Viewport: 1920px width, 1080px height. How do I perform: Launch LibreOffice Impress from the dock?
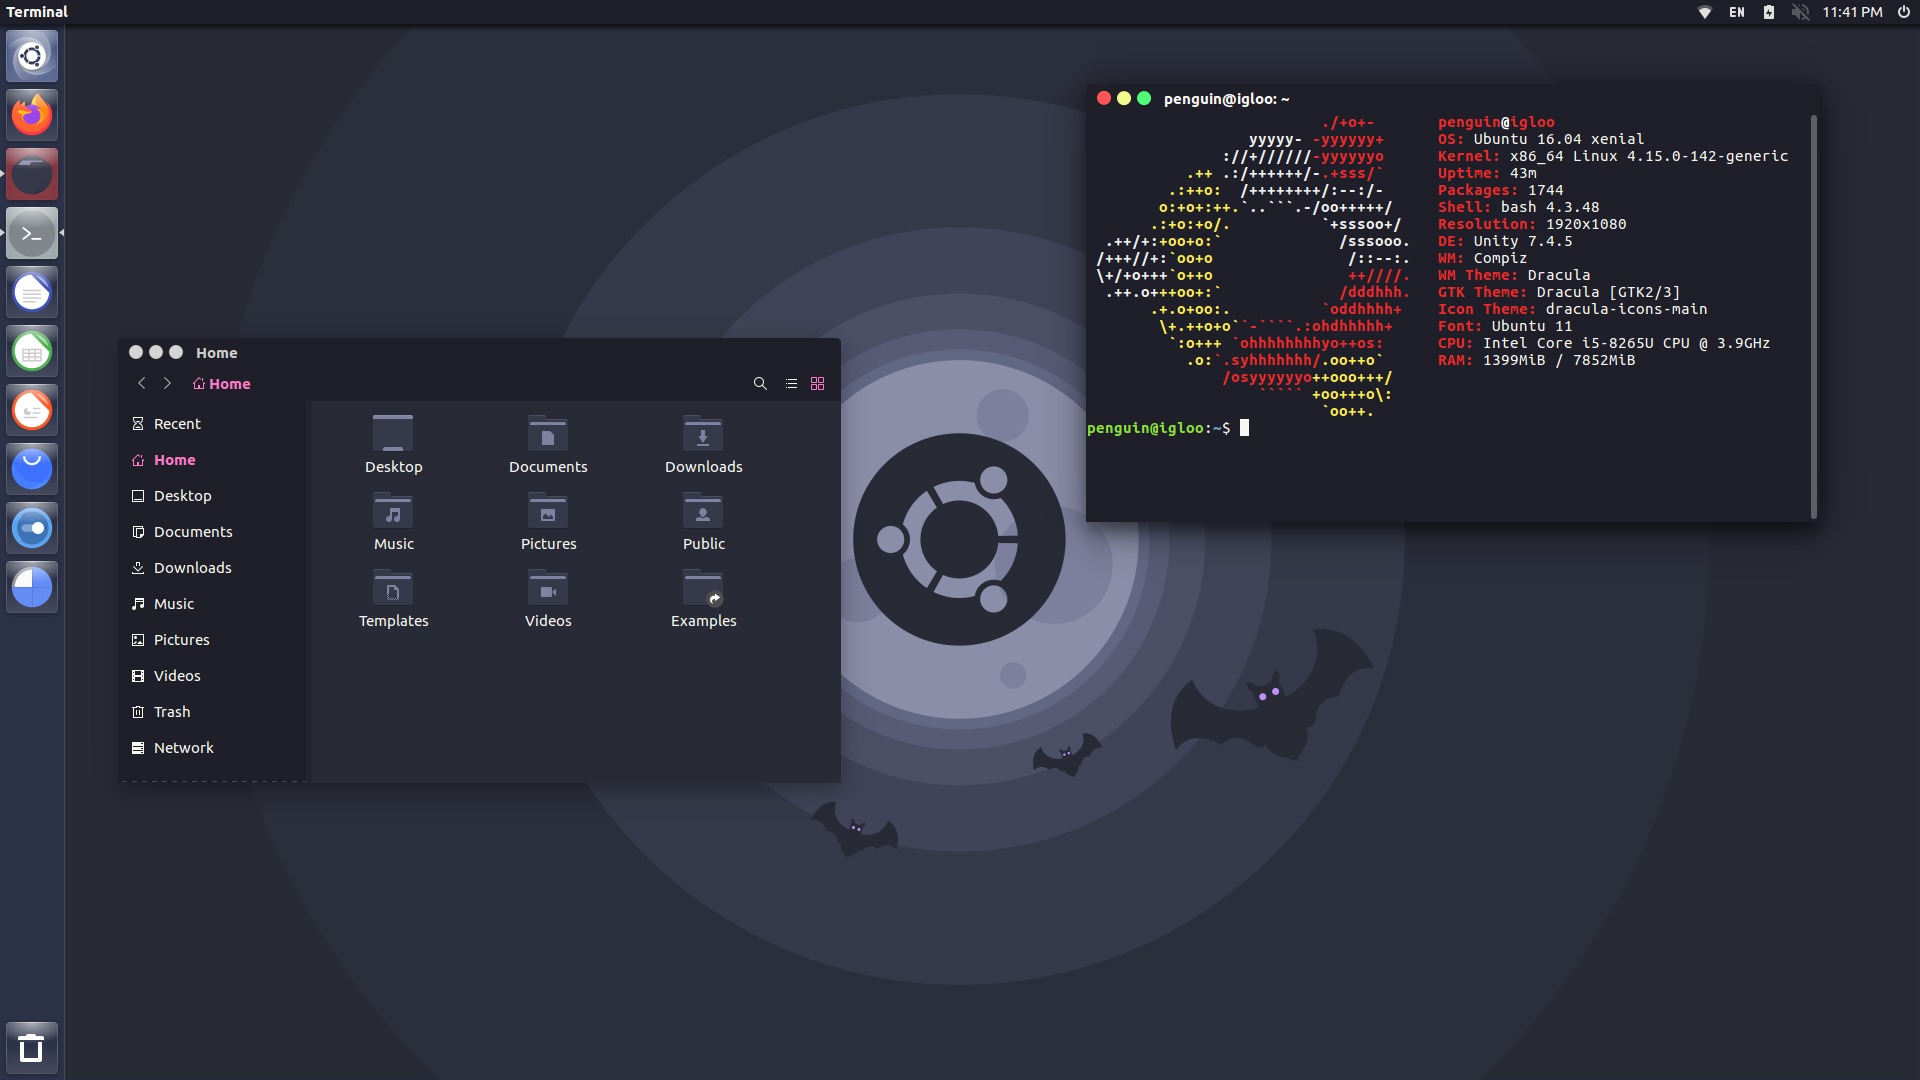pos(32,410)
